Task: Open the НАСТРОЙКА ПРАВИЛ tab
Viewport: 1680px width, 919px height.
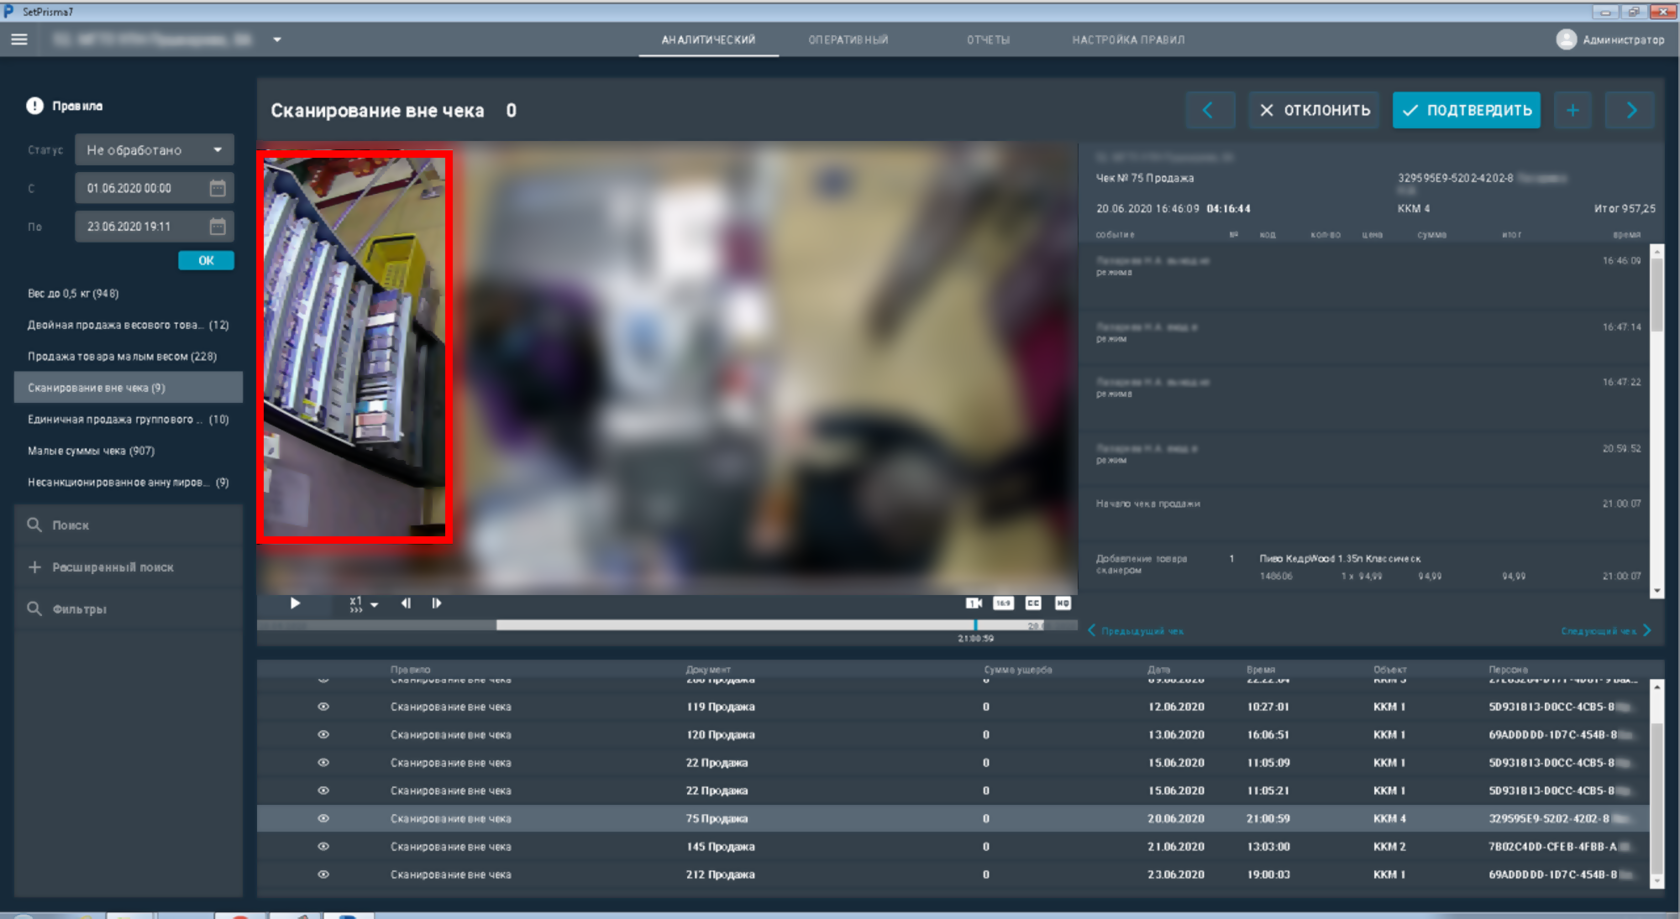Action: click(x=1128, y=40)
